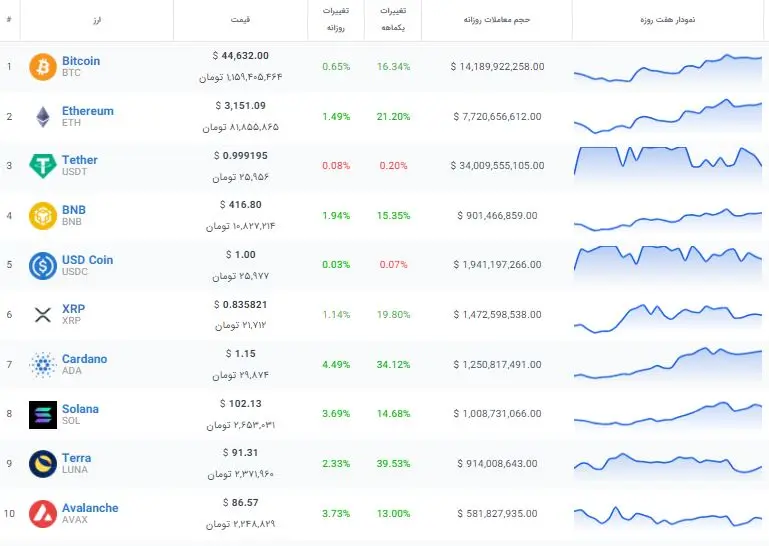
Task: Sort by تغییرات روزانه daily change header
Action: click(335, 20)
